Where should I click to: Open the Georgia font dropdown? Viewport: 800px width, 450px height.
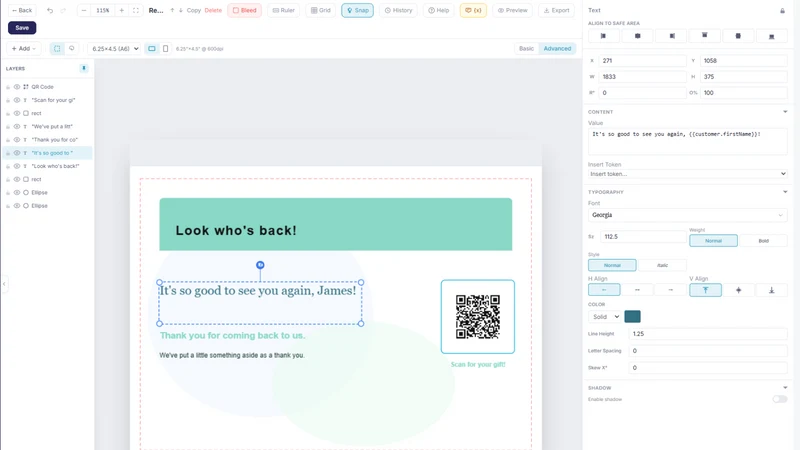click(x=687, y=215)
